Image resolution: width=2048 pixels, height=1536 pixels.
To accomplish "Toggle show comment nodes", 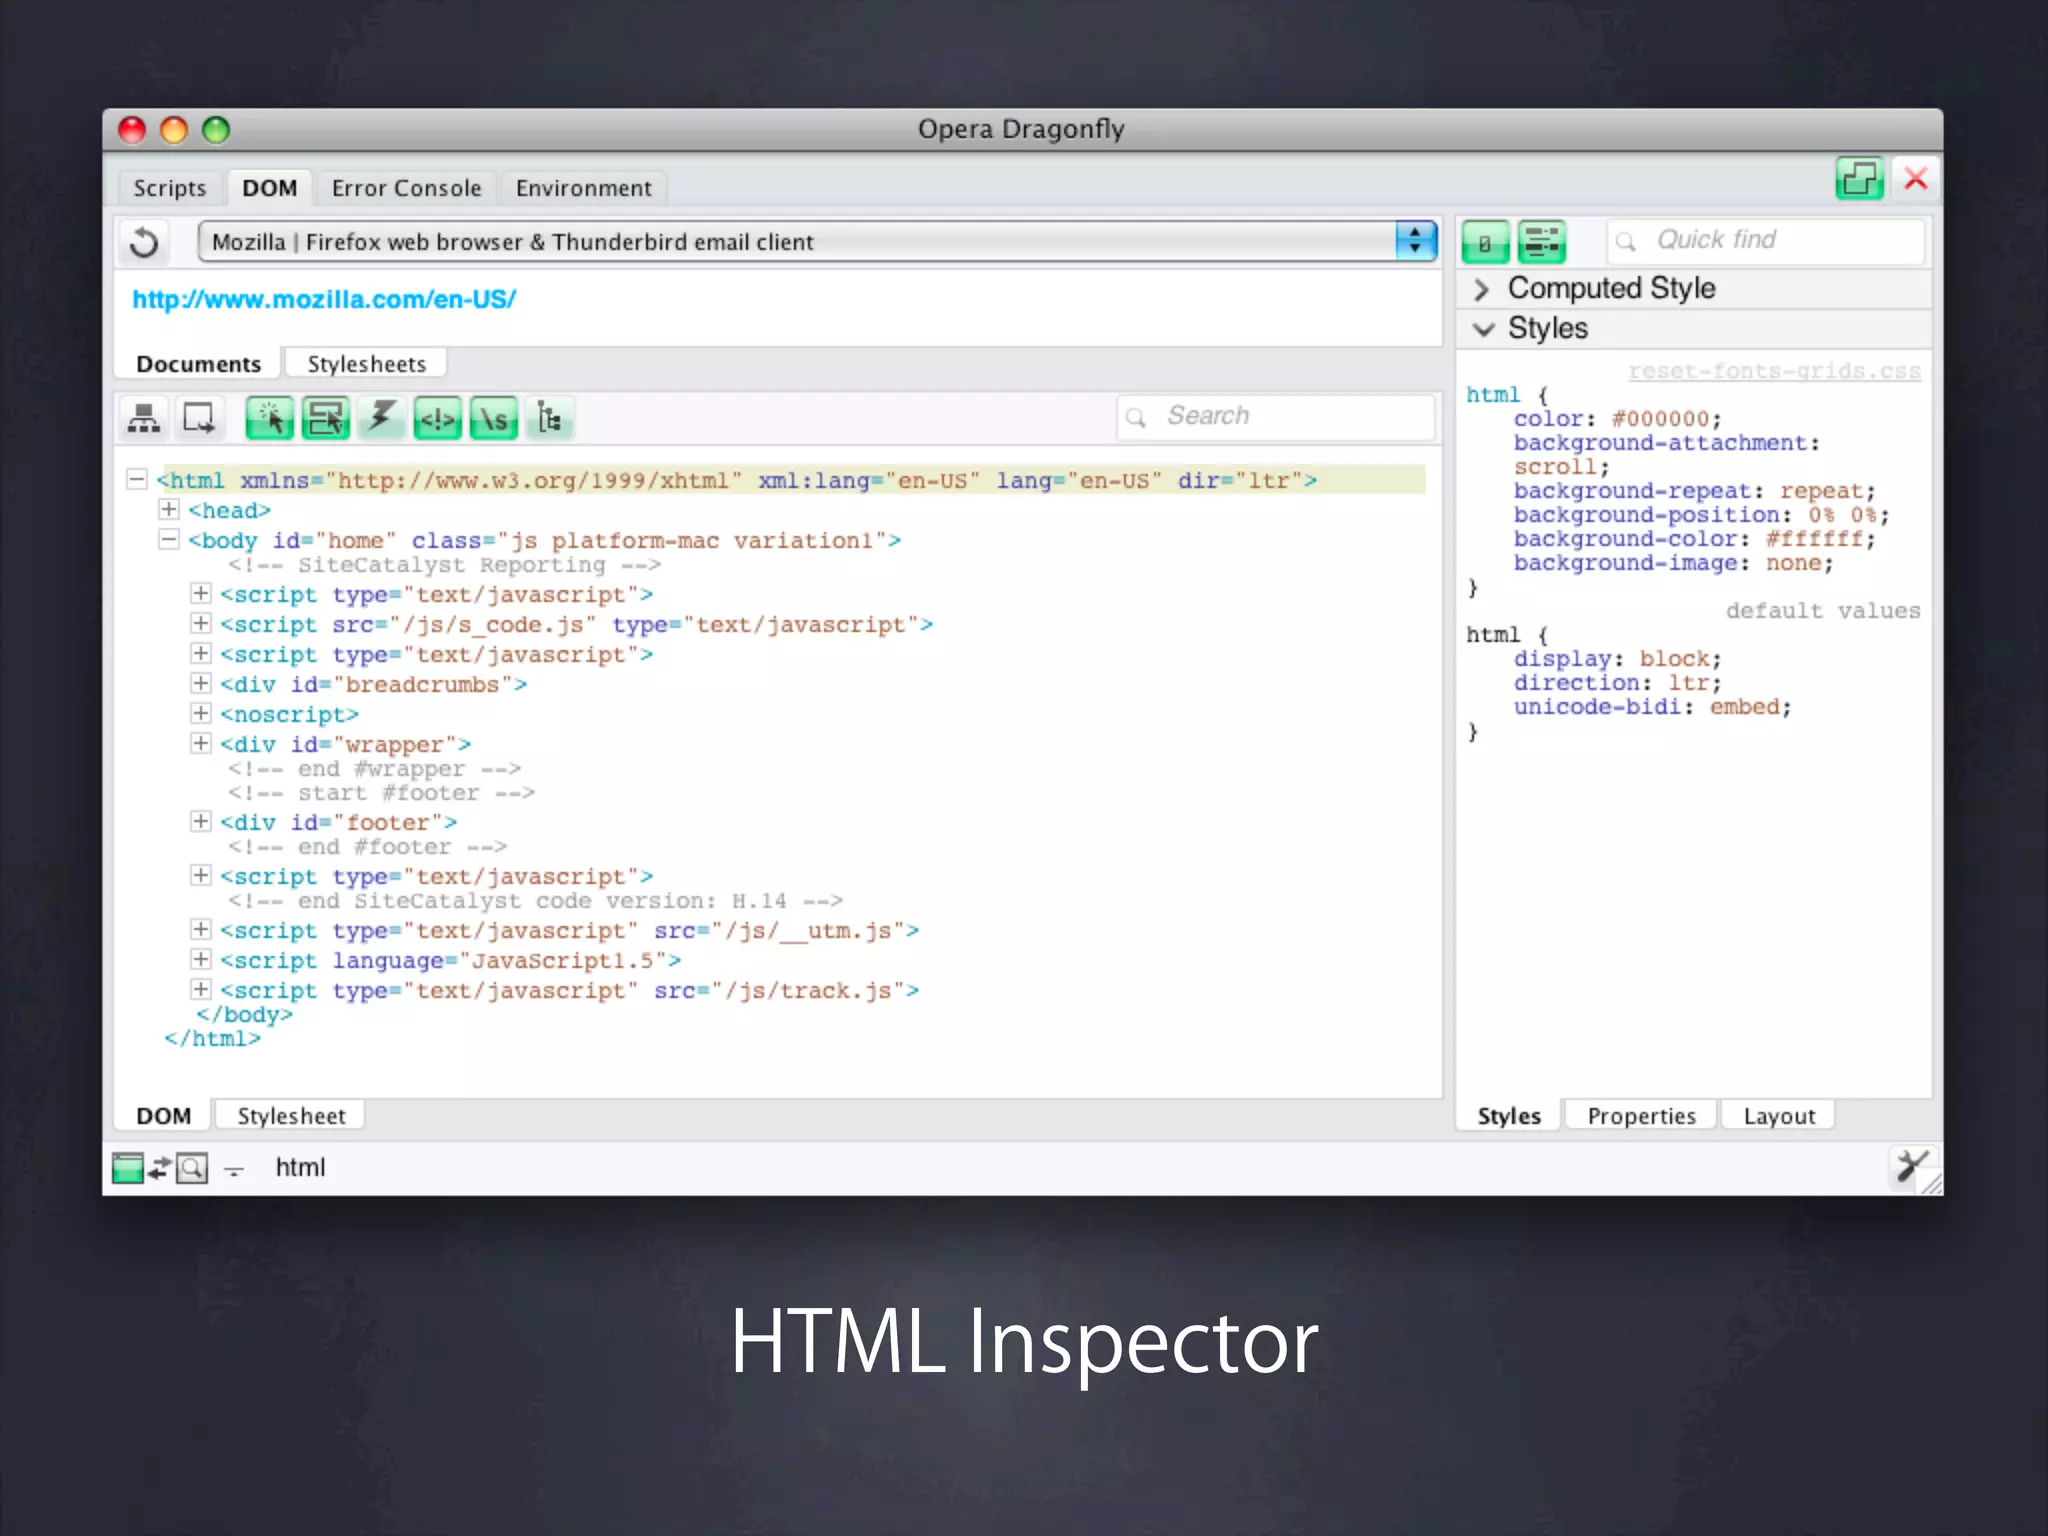I will tap(437, 418).
